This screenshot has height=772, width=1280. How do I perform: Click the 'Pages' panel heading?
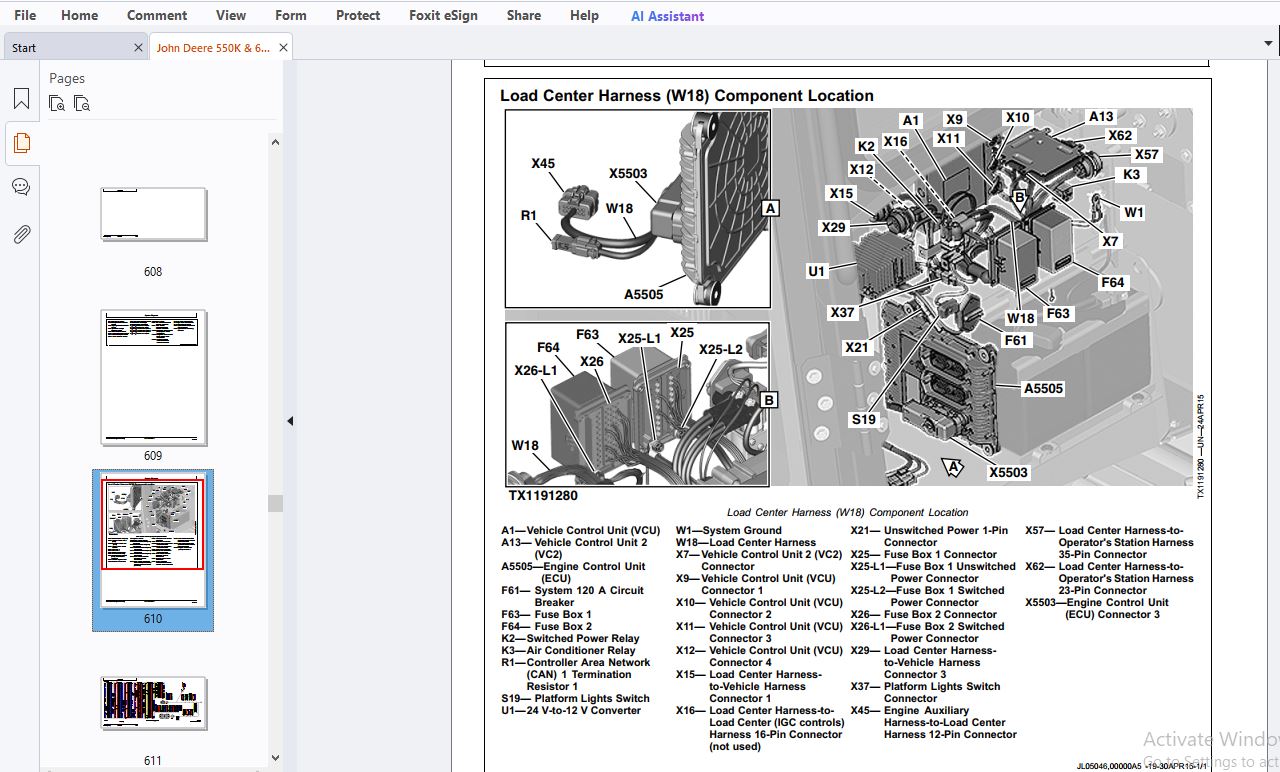[67, 78]
